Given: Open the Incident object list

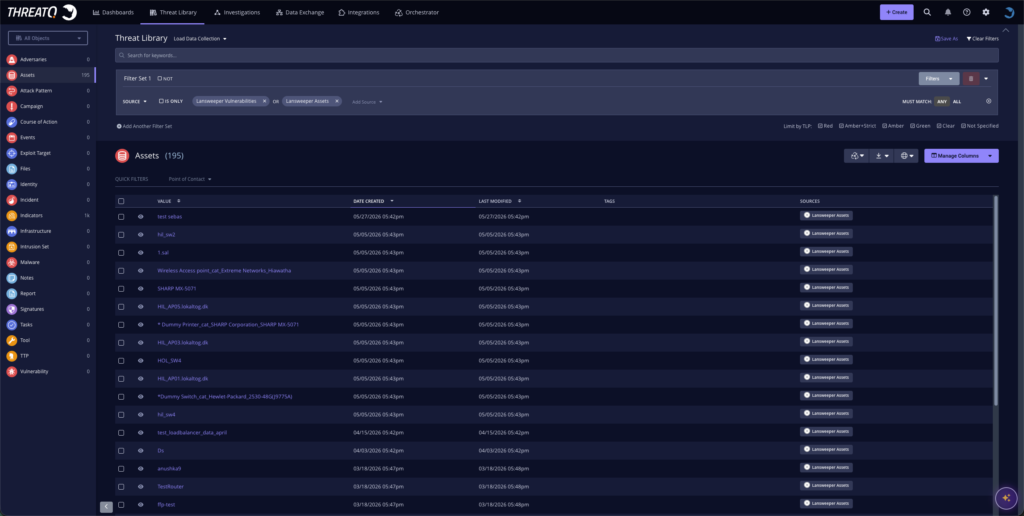Looking at the screenshot, I should tap(29, 200).
